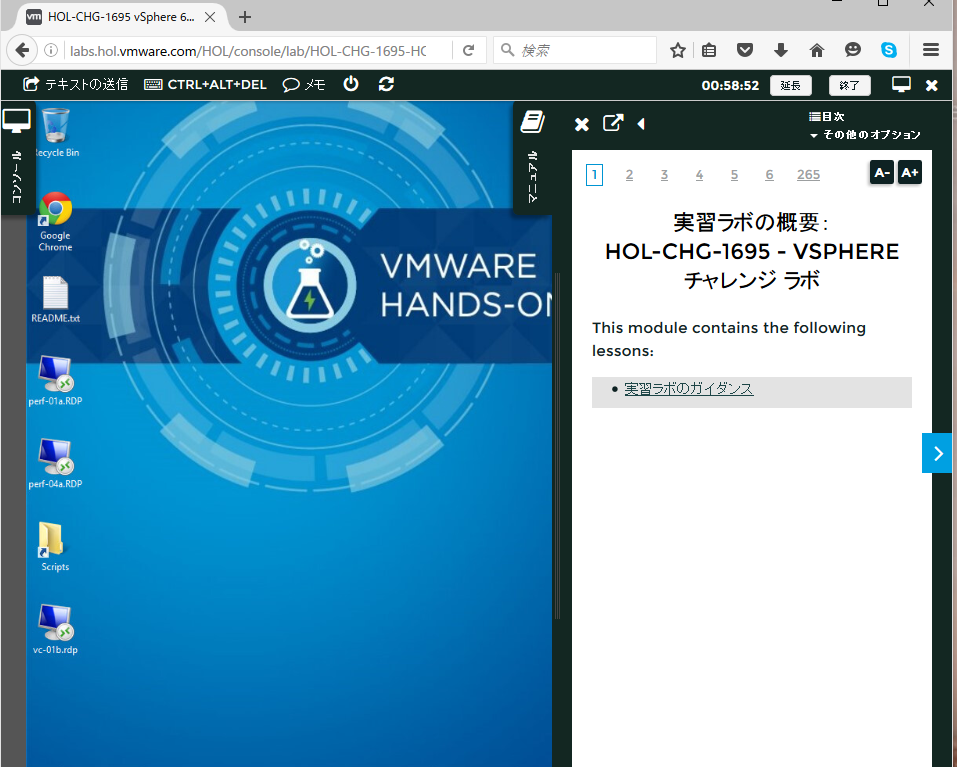The image size is (957, 767).
Task: Click the 検索 search box
Action: [575, 50]
